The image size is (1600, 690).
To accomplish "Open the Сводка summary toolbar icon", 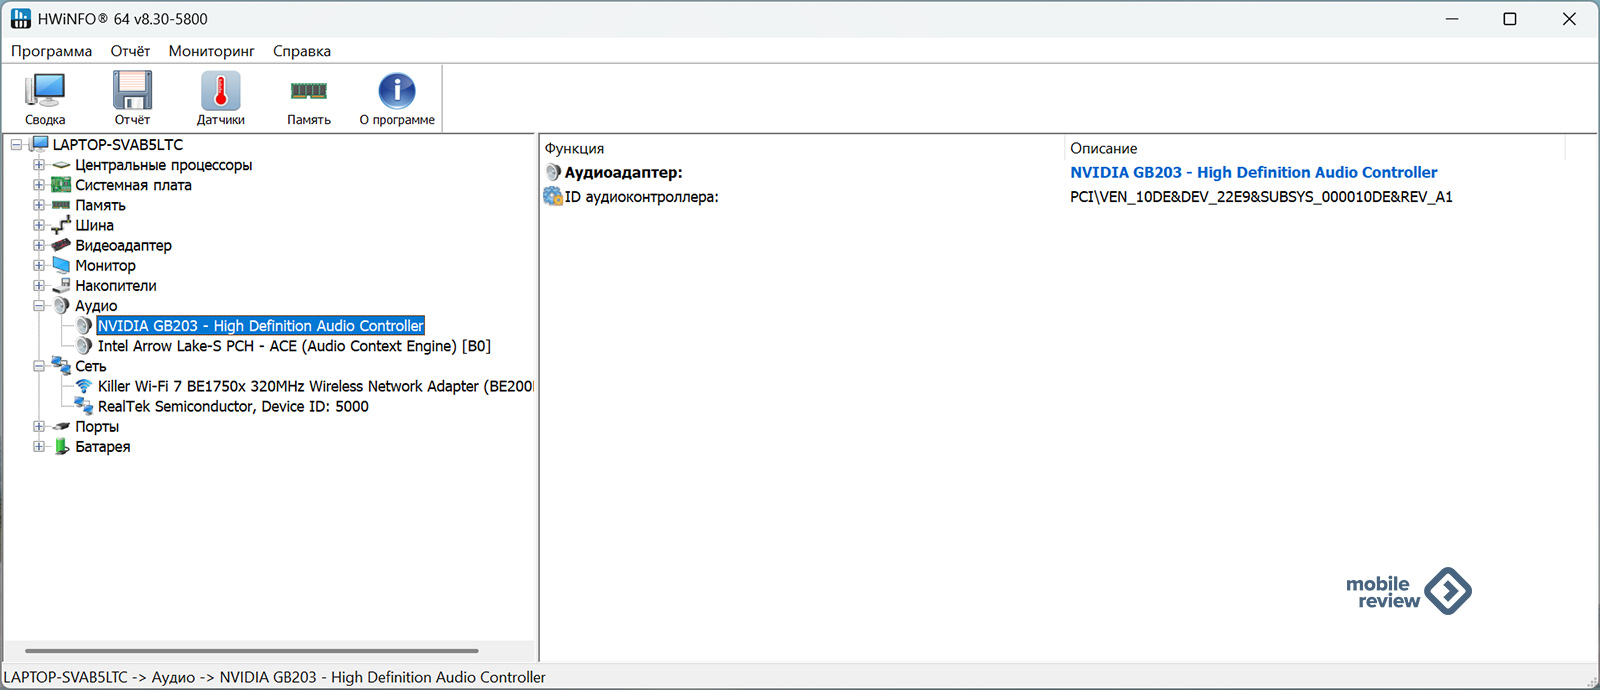I will 45,92.
